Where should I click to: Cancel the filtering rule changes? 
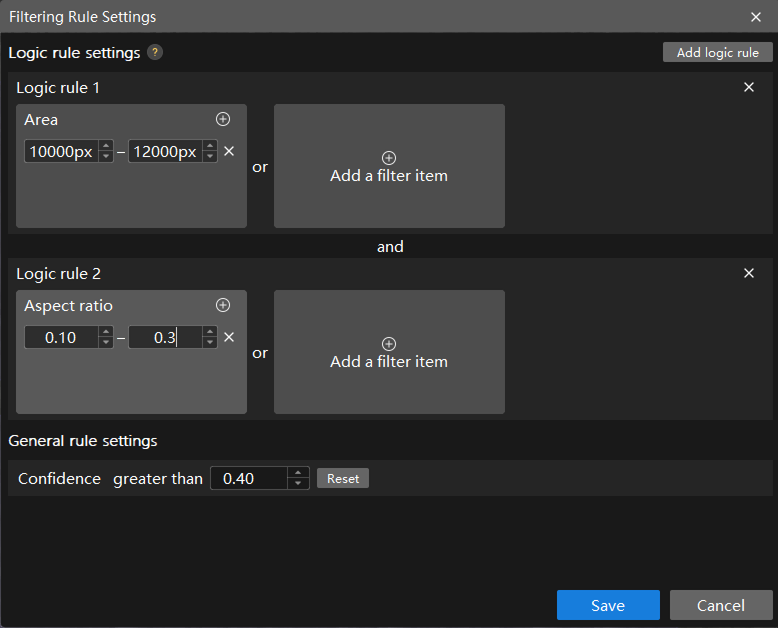(x=721, y=605)
